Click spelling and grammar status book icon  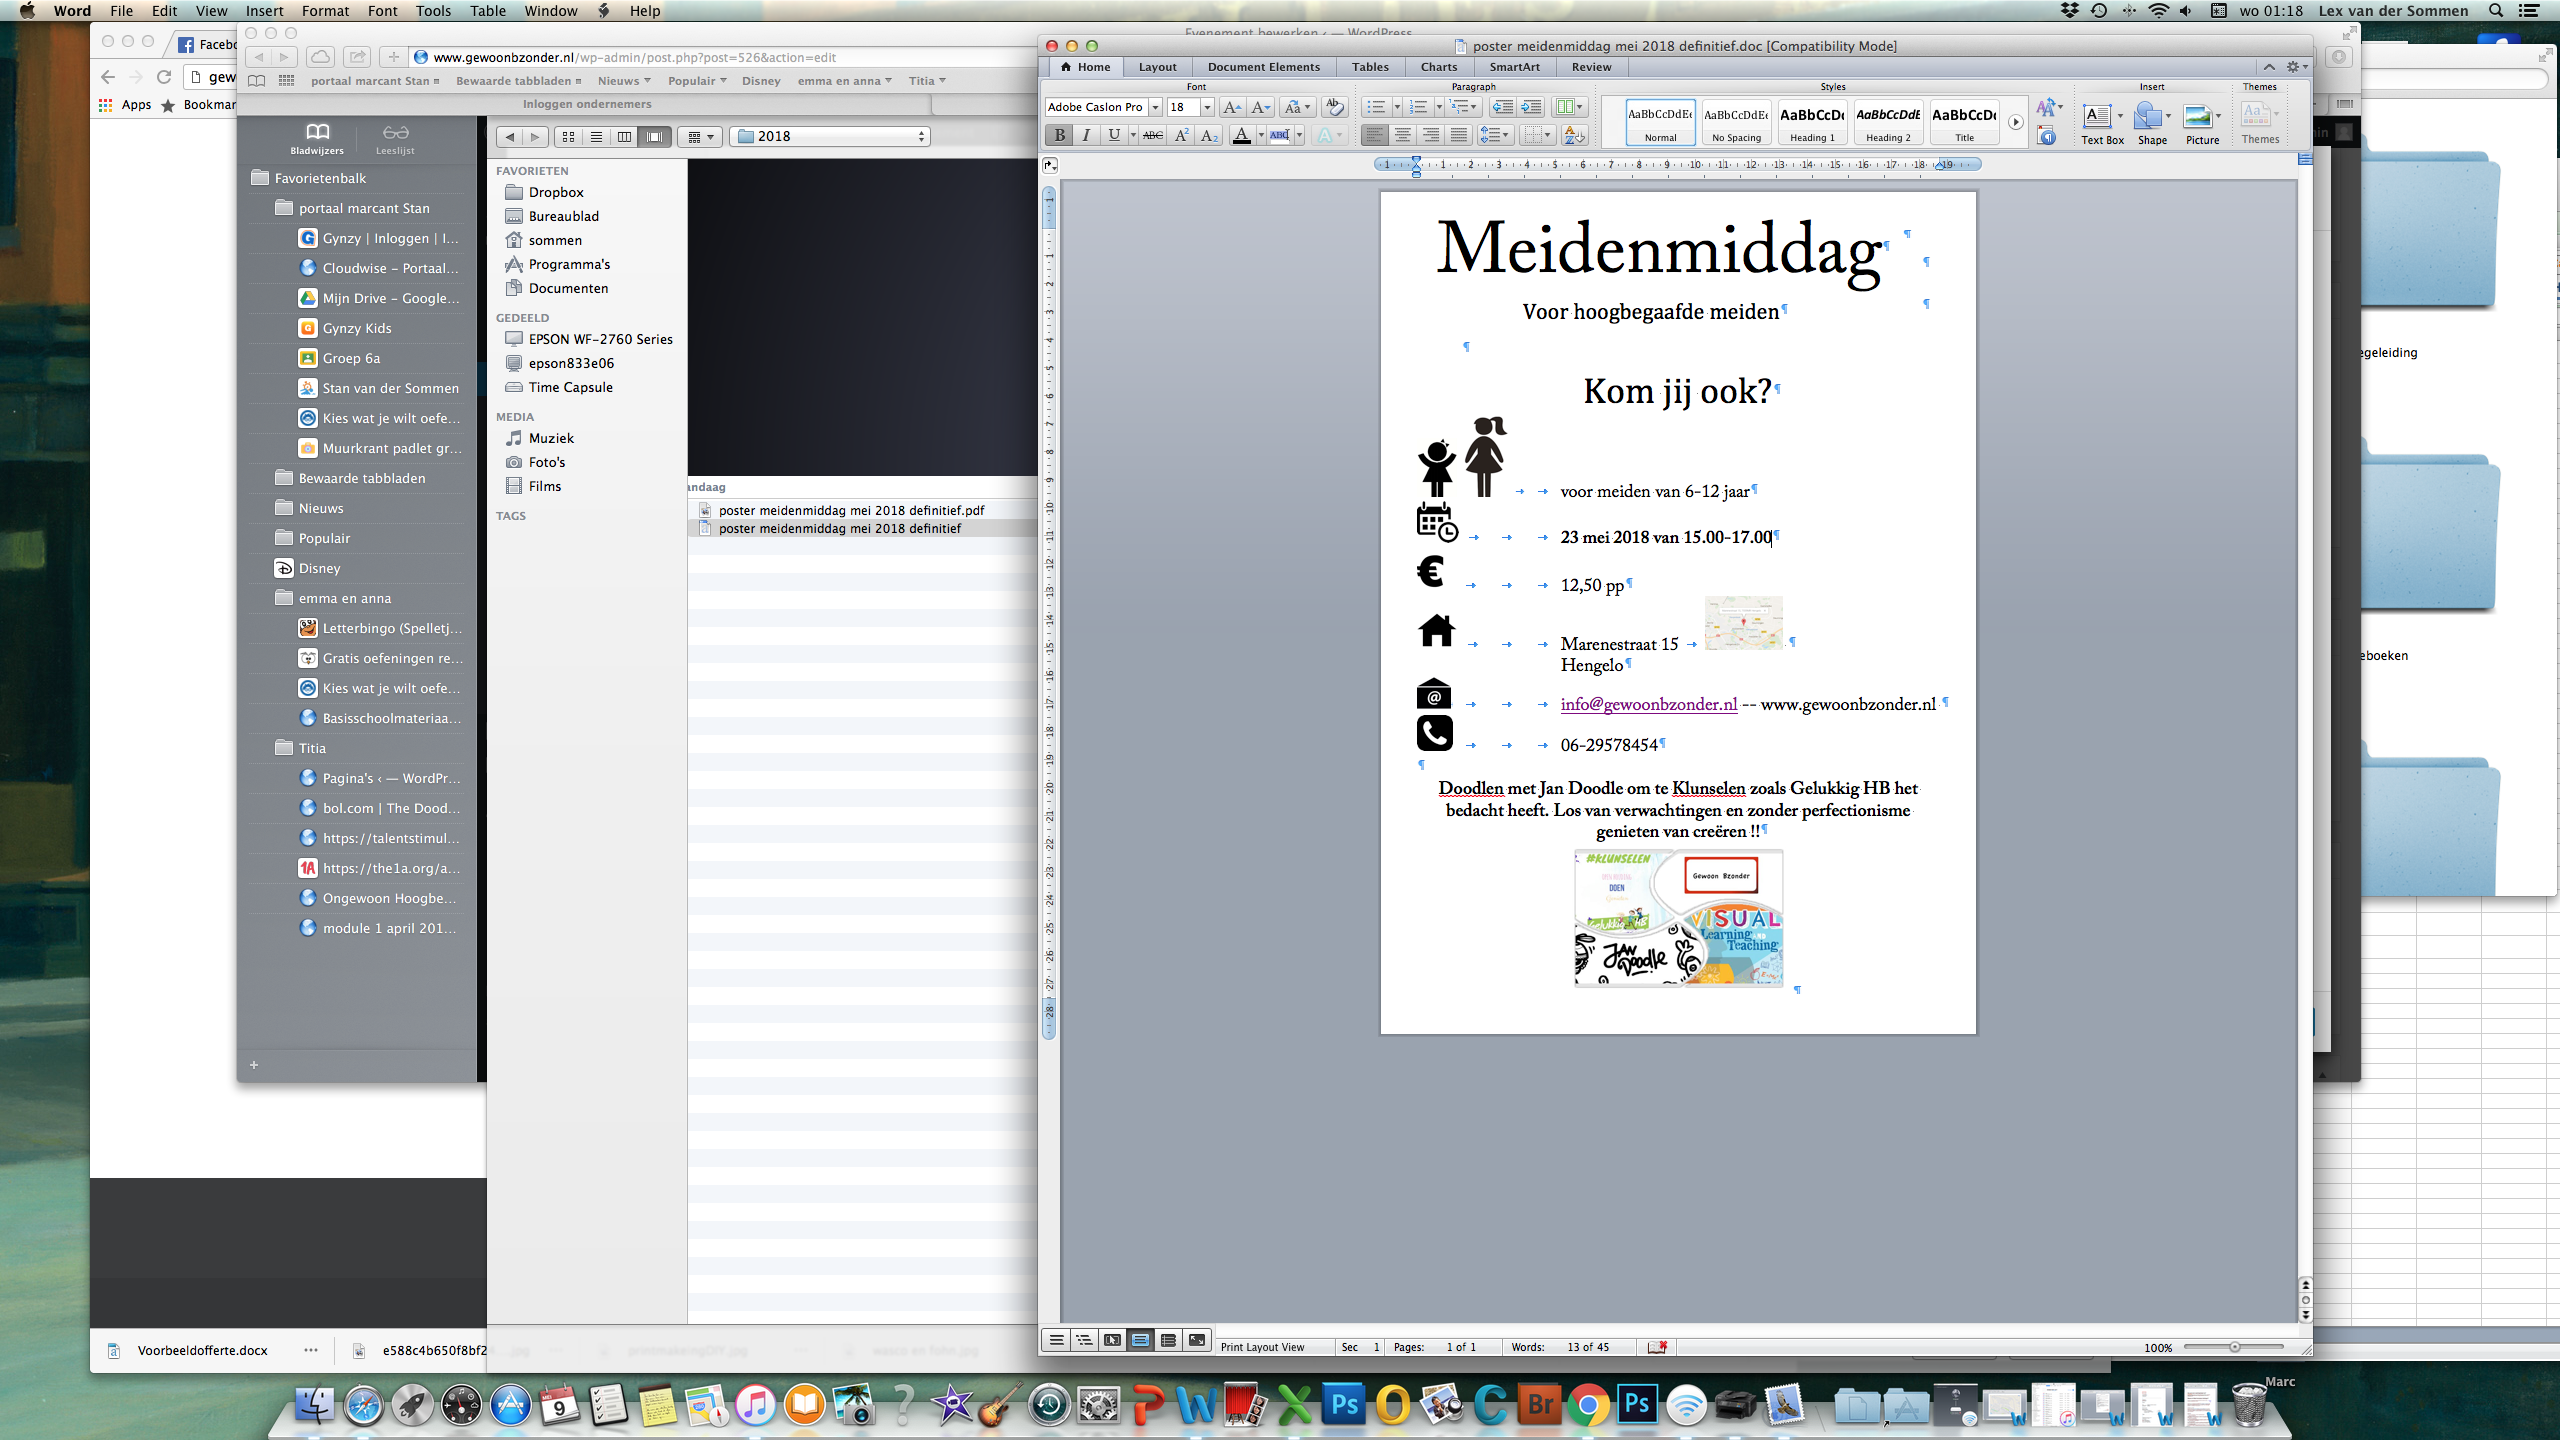(1657, 1347)
